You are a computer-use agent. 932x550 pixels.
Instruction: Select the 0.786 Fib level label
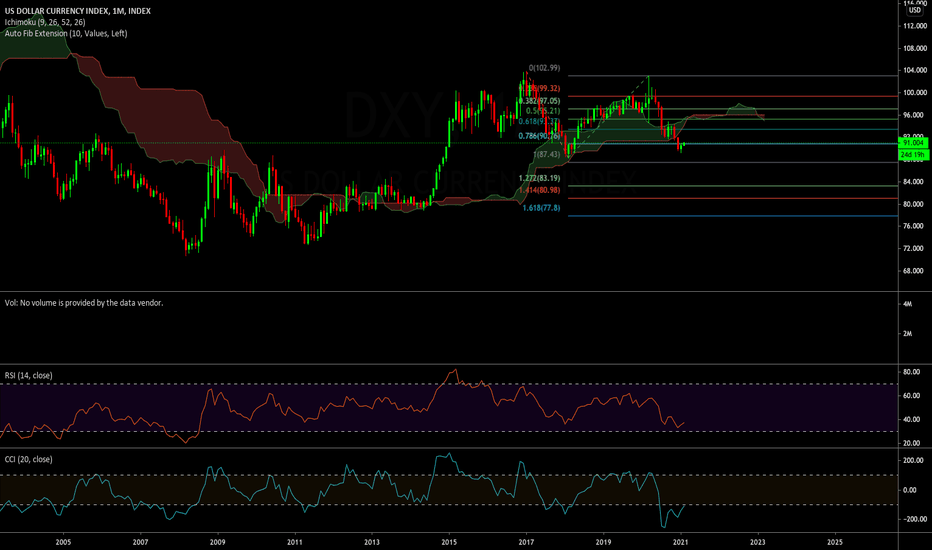[x=539, y=136]
